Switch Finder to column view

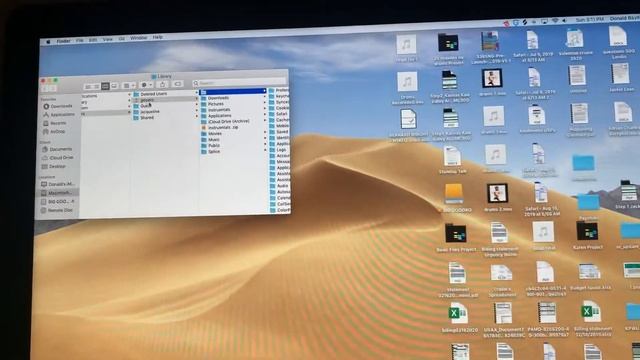click(105, 86)
